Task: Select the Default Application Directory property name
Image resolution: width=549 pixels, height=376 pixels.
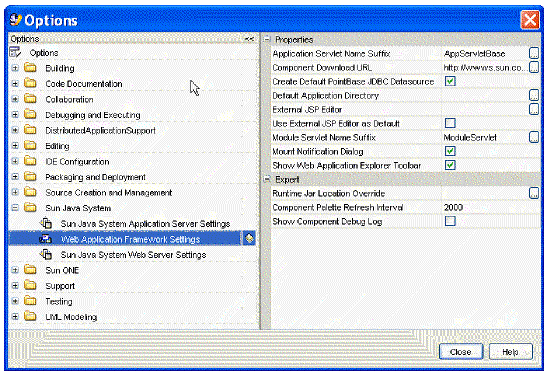Action: click(326, 96)
